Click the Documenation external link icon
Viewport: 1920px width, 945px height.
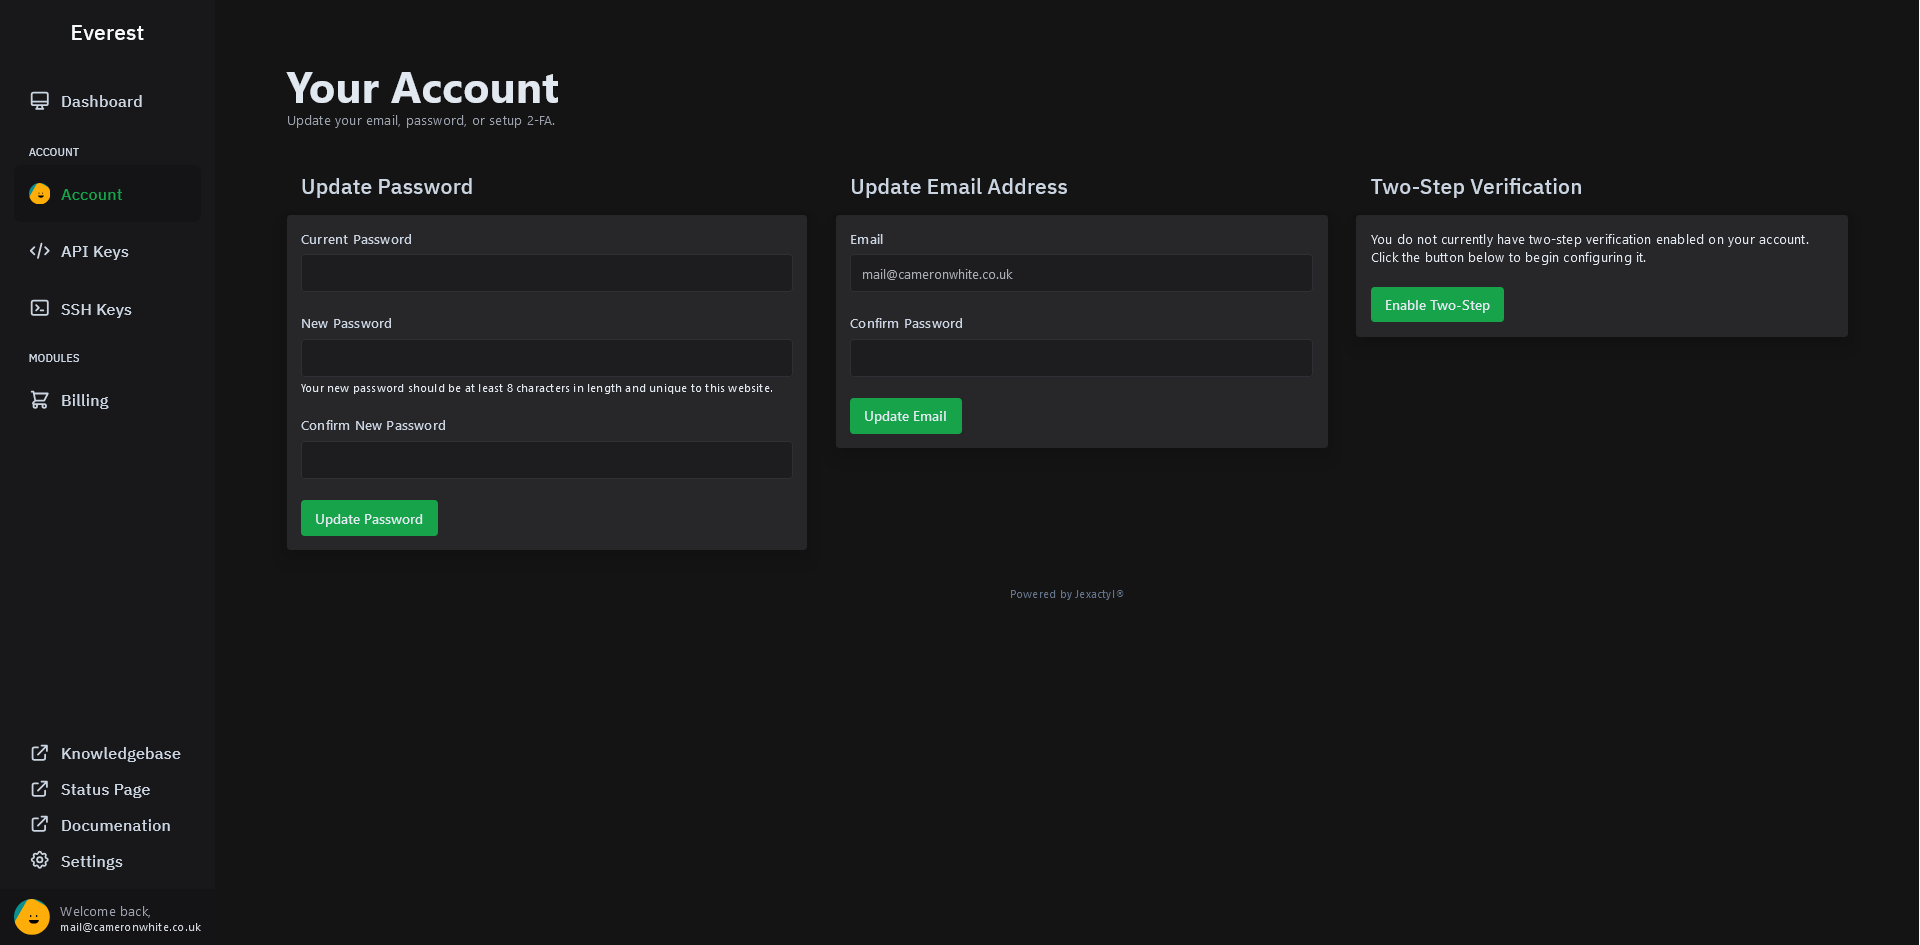click(40, 825)
